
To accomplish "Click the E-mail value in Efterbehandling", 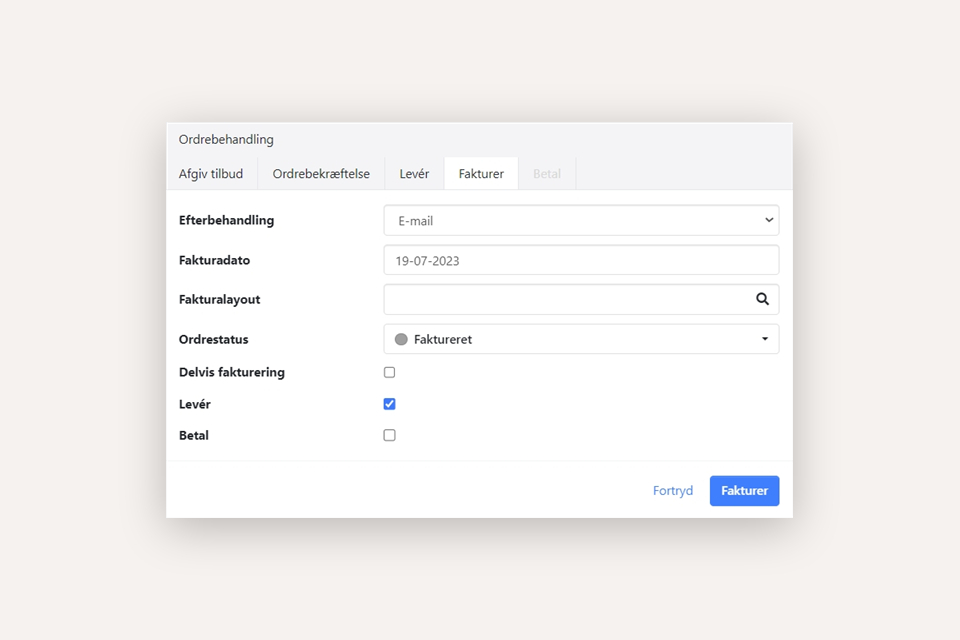I will (416, 221).
